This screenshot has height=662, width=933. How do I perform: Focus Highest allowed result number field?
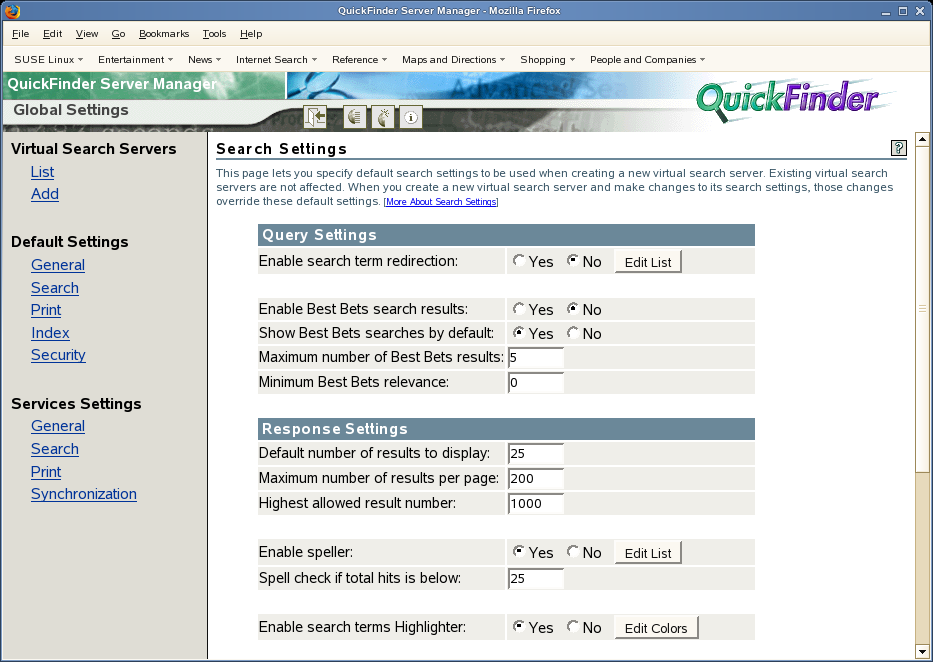pos(536,504)
